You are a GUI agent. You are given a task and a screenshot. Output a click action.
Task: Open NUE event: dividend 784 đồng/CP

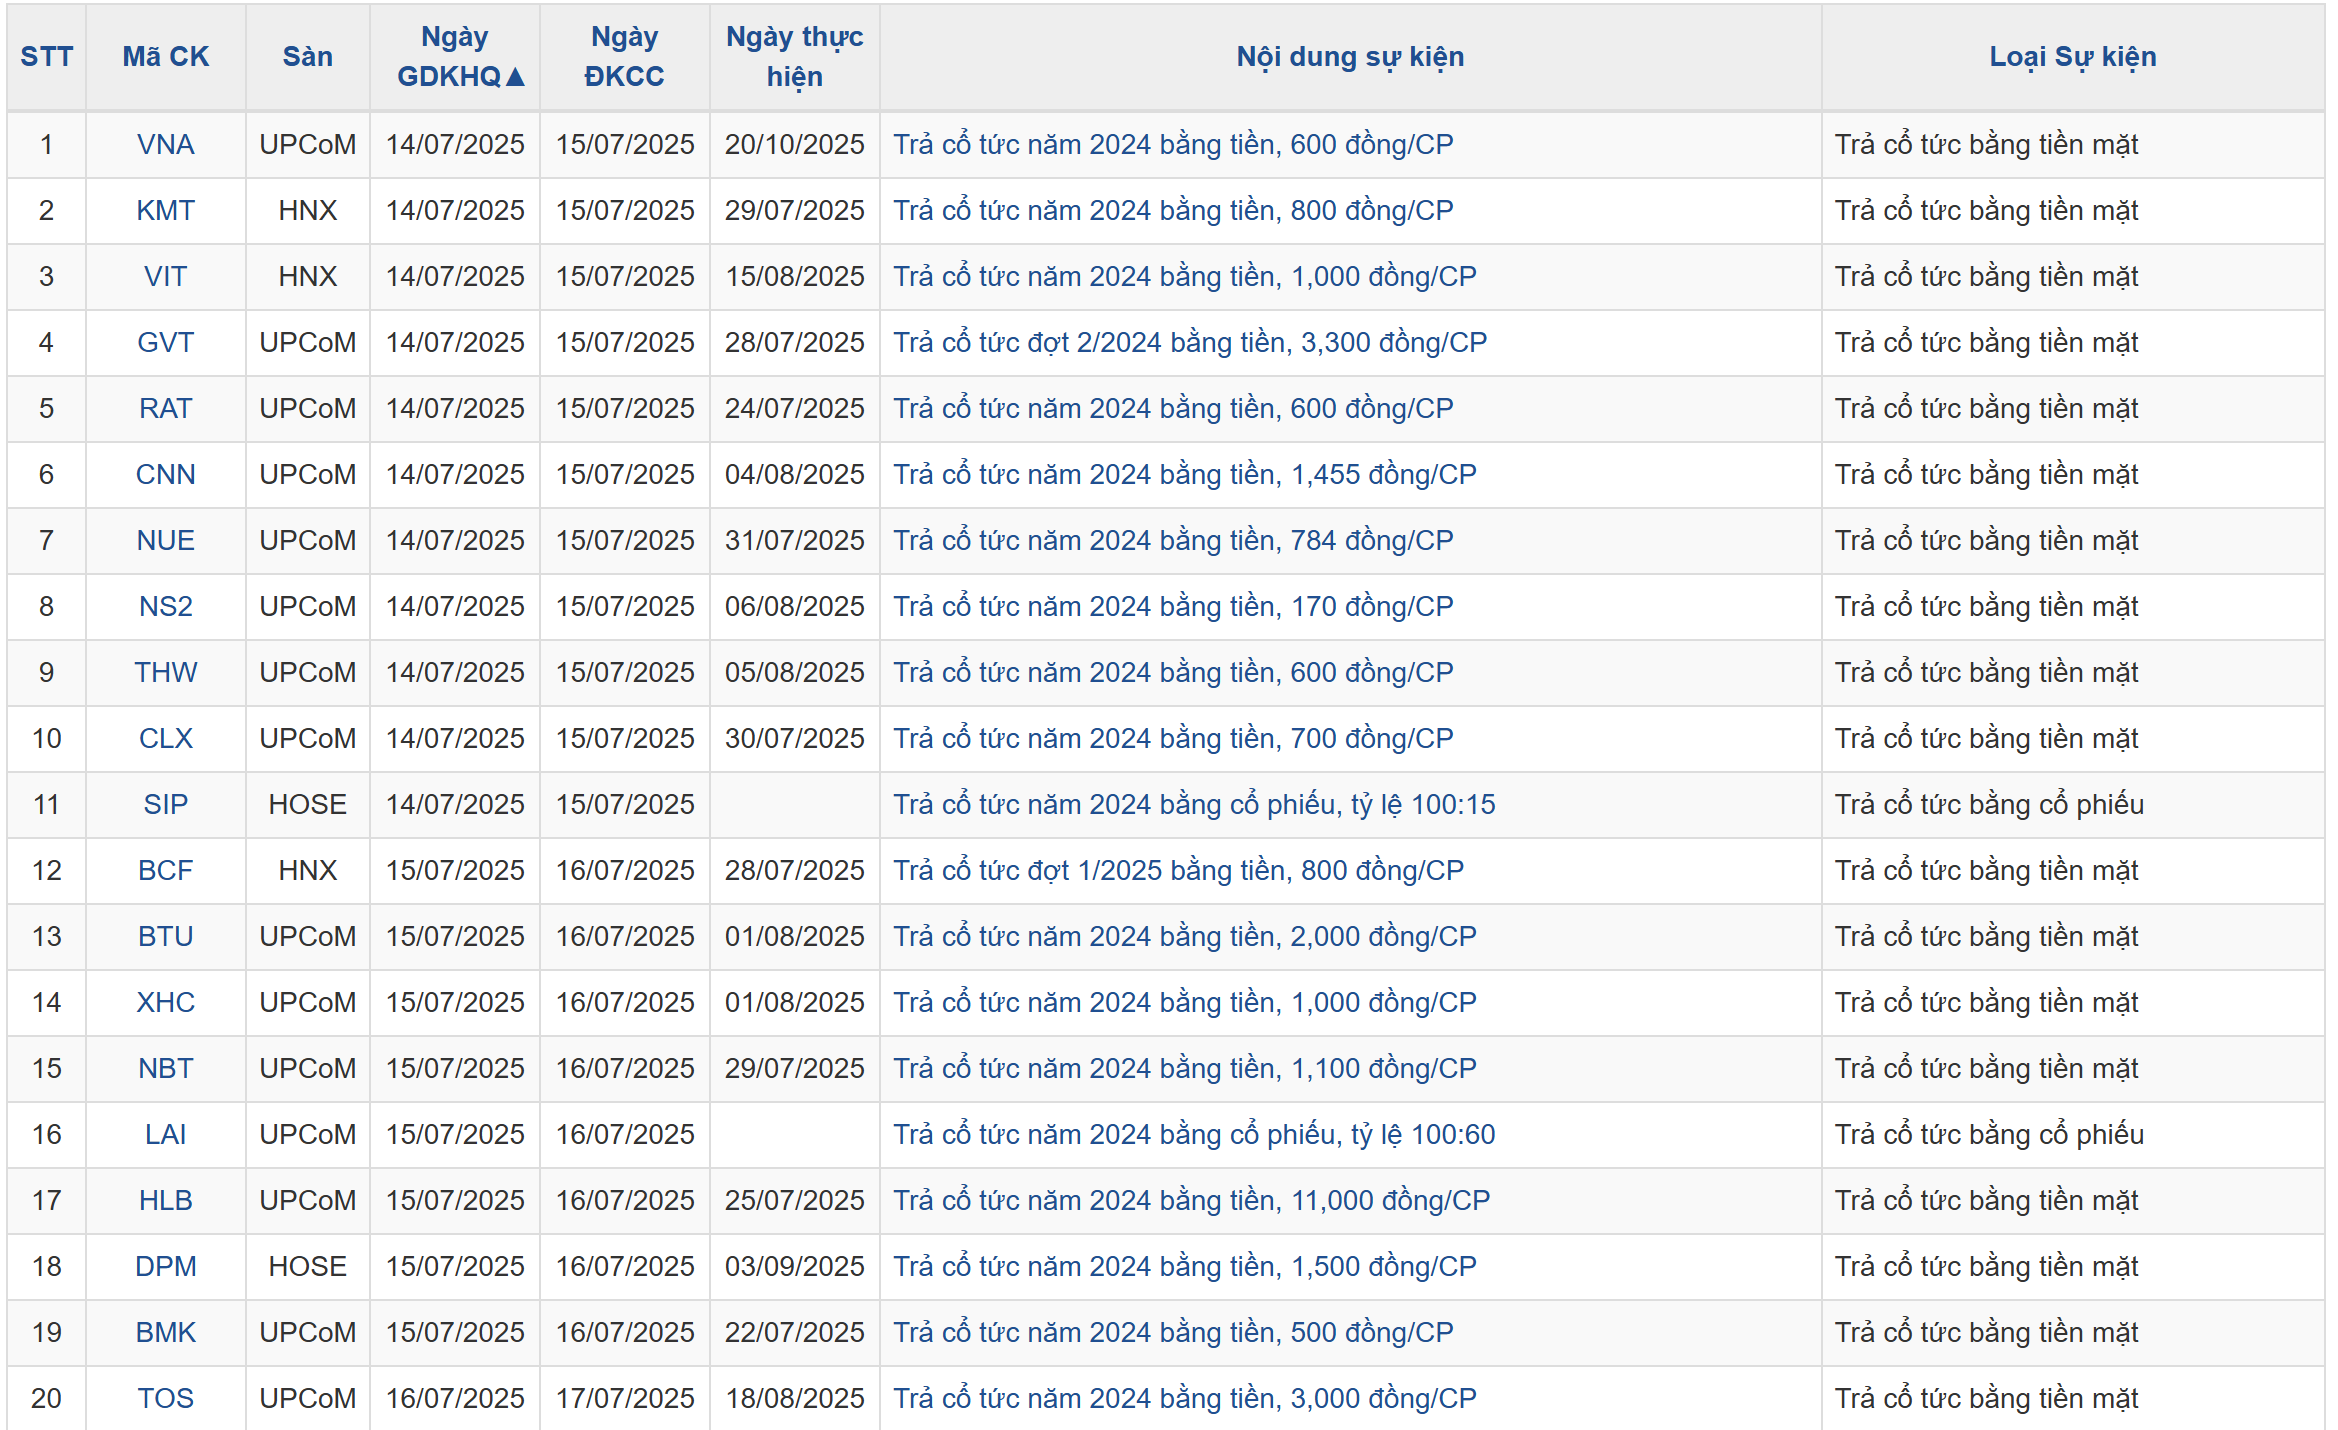point(1173,541)
